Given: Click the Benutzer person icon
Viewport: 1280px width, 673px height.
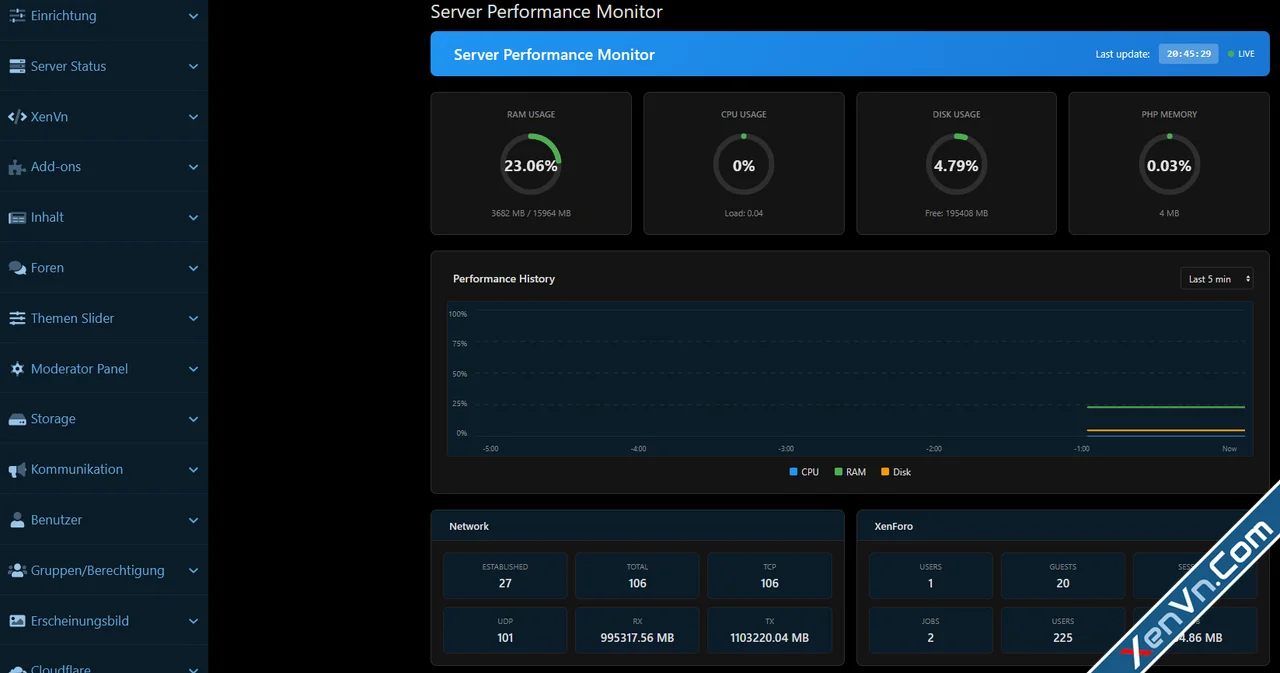Looking at the screenshot, I should (17, 520).
